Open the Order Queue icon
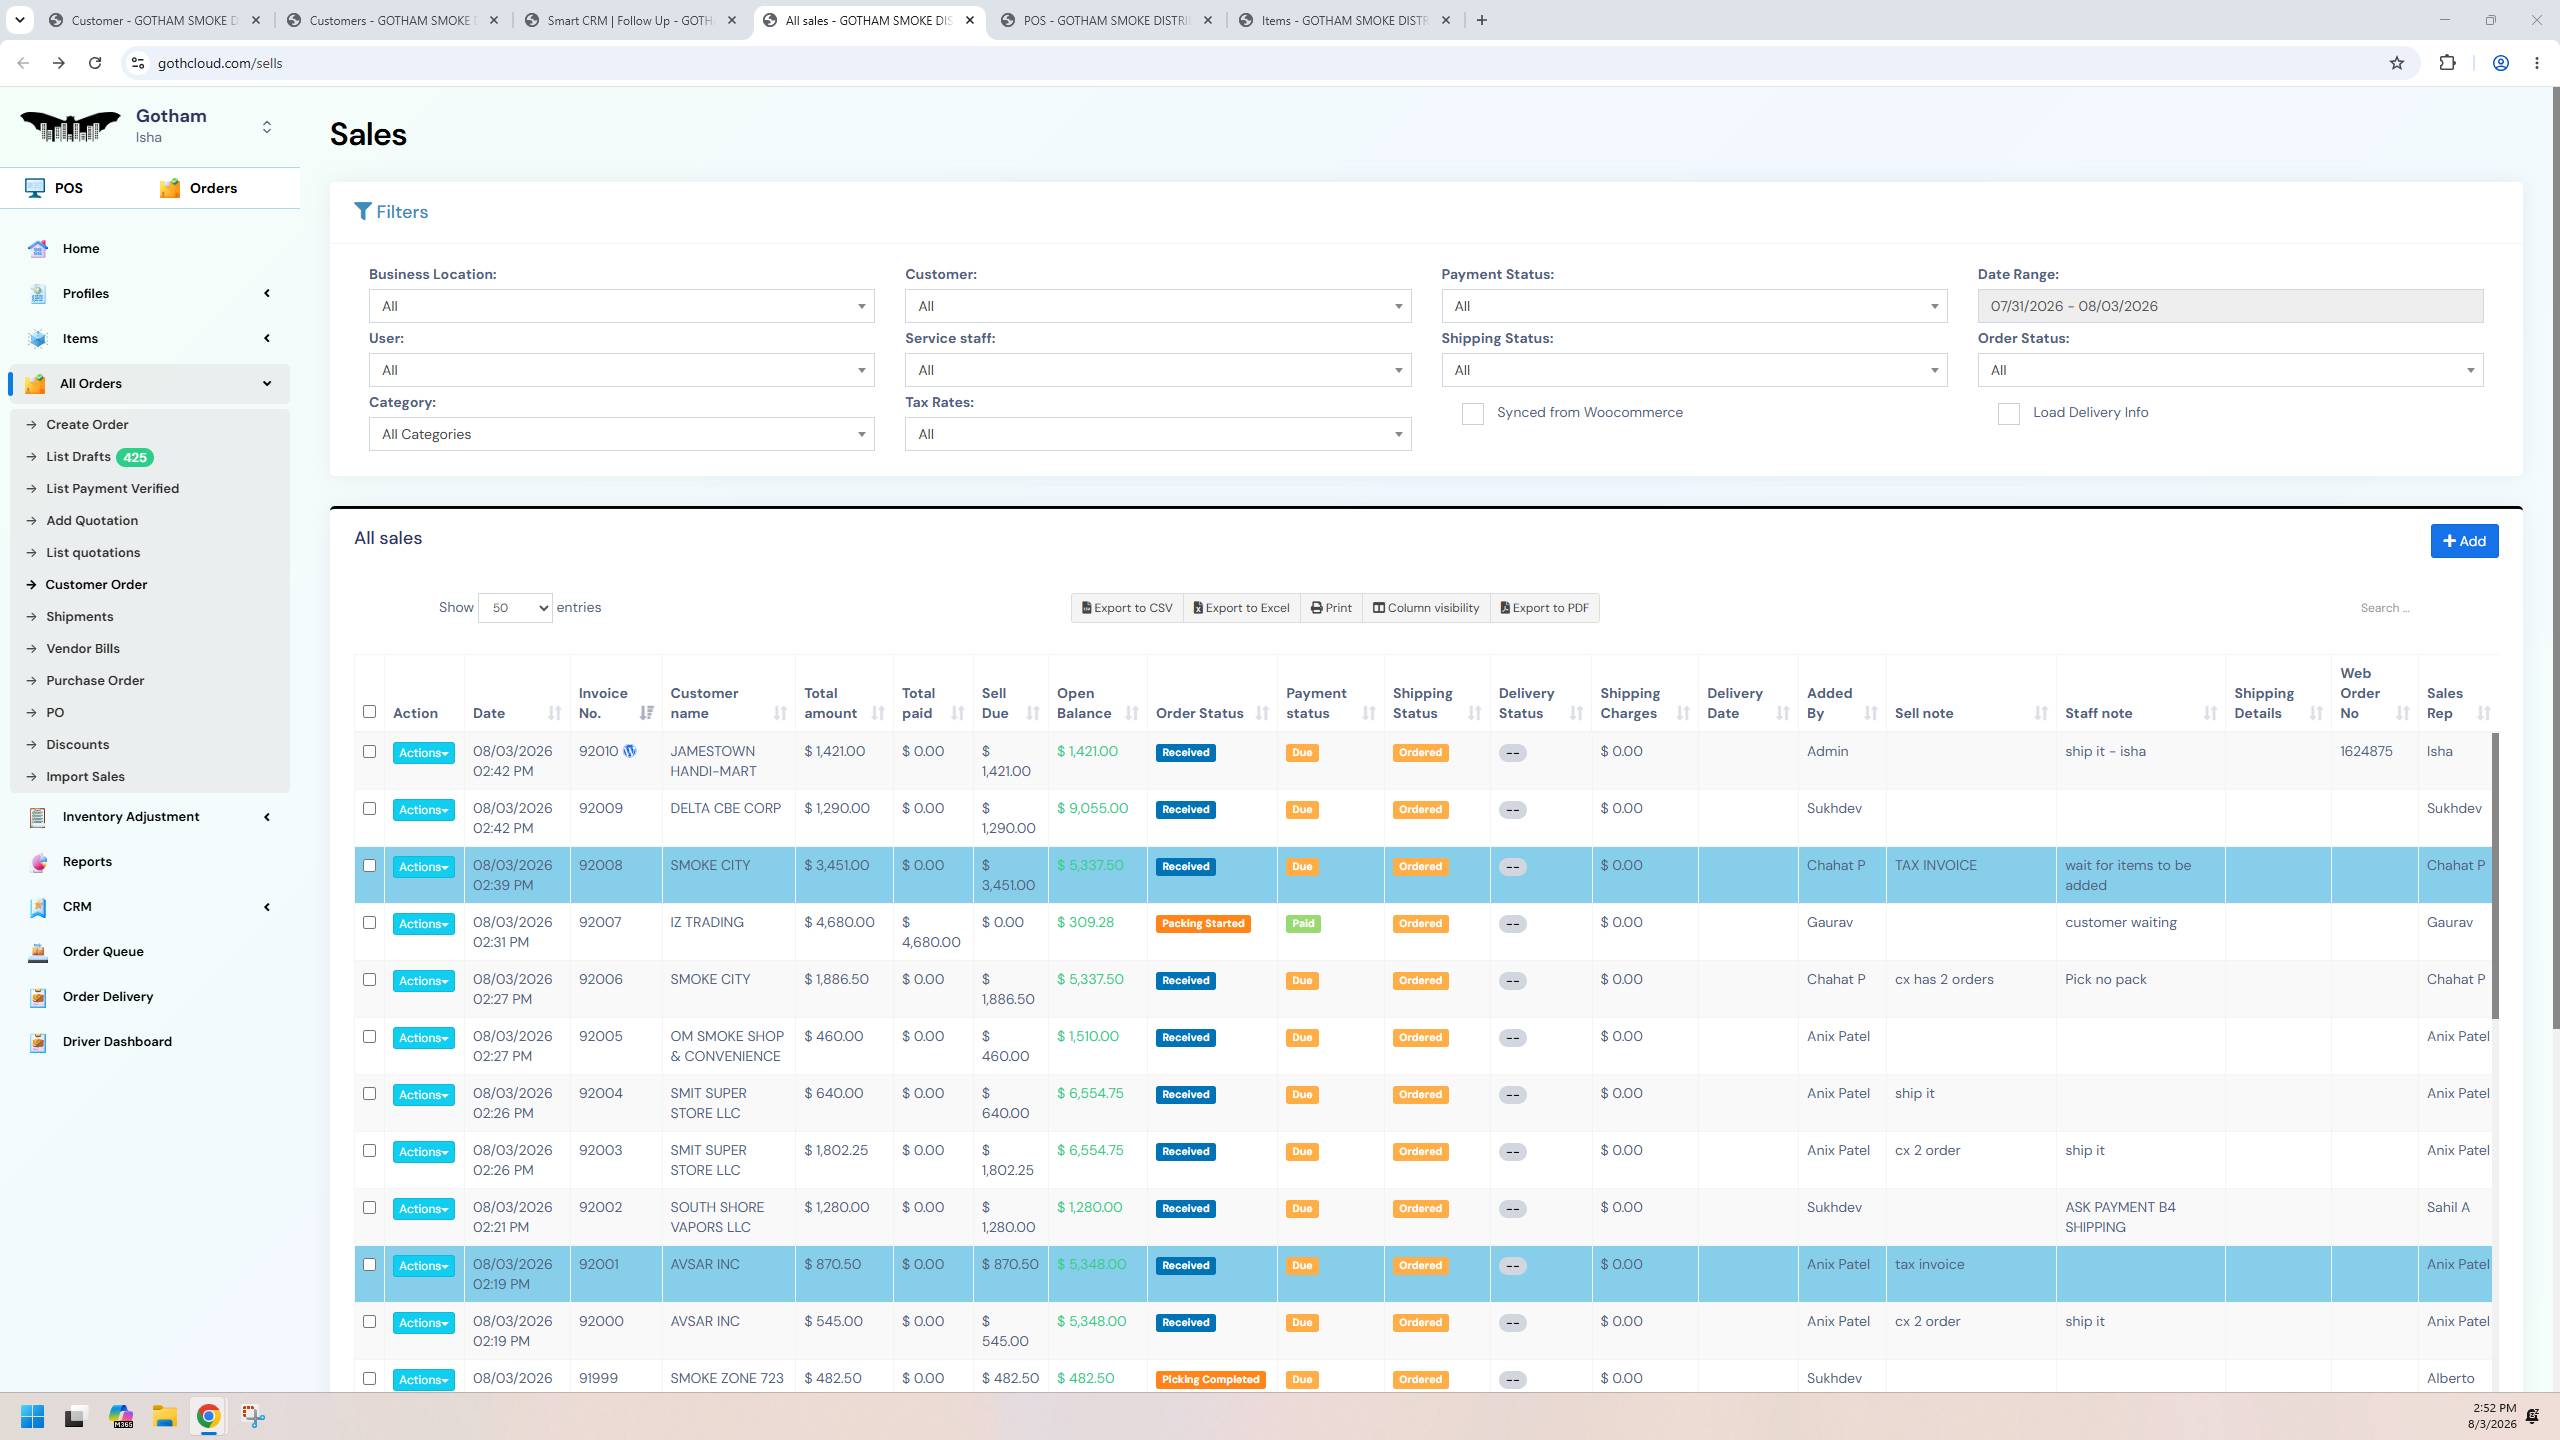This screenshot has width=2560, height=1440. pos(38,952)
